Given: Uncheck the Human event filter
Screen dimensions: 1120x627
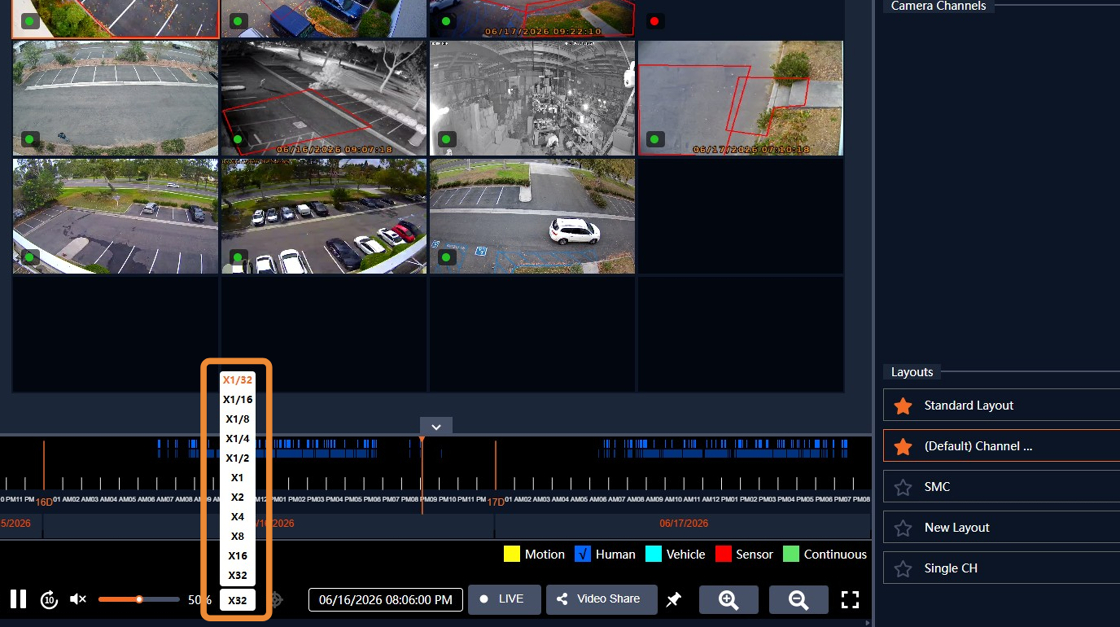Looking at the screenshot, I should pos(582,554).
